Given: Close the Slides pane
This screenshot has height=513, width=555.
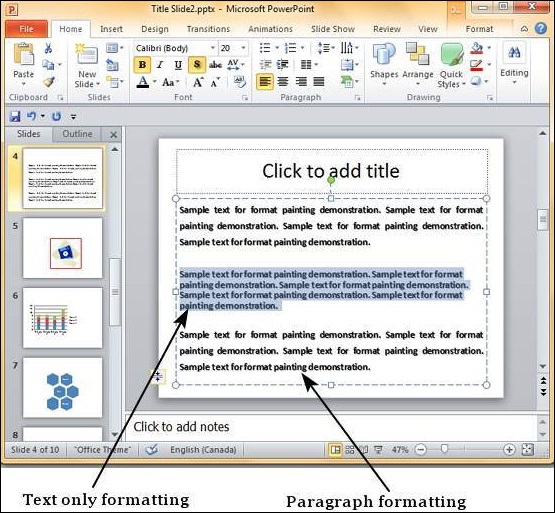Looking at the screenshot, I should coord(114,135).
